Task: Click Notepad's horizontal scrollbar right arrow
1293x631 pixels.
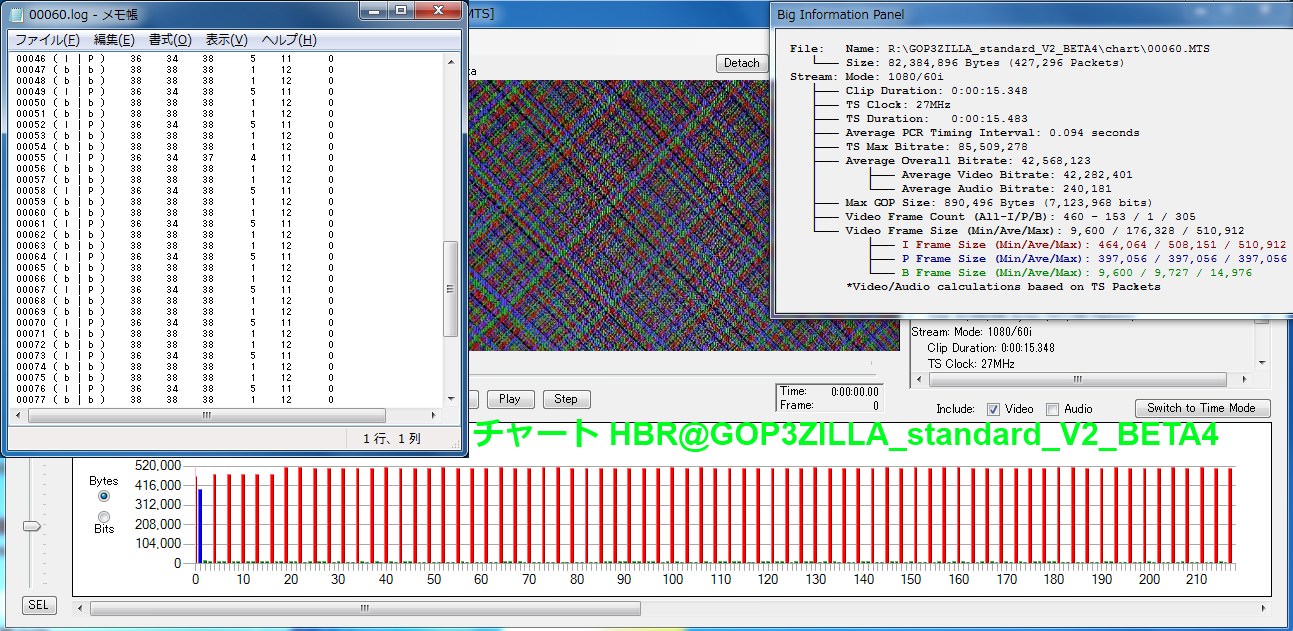Action: click(x=436, y=415)
